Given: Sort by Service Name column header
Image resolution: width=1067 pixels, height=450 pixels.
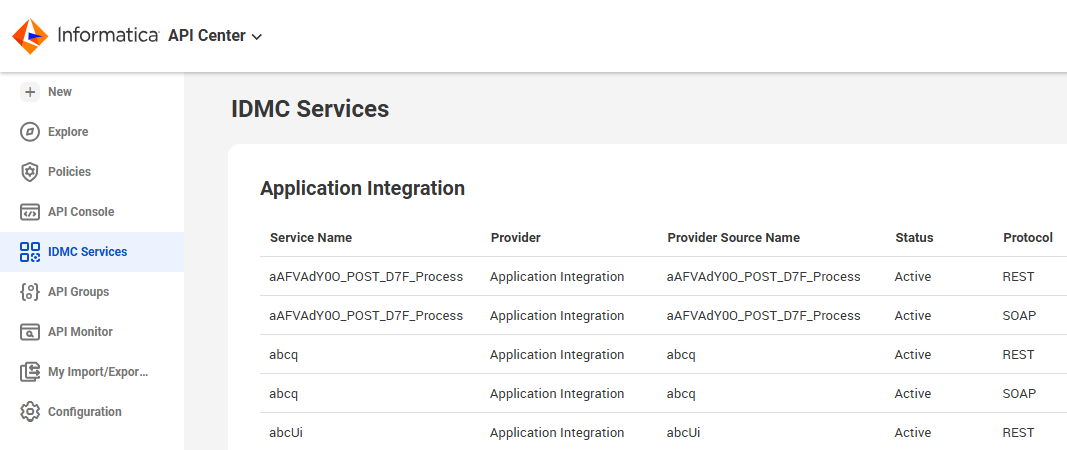Looking at the screenshot, I should [x=311, y=238].
